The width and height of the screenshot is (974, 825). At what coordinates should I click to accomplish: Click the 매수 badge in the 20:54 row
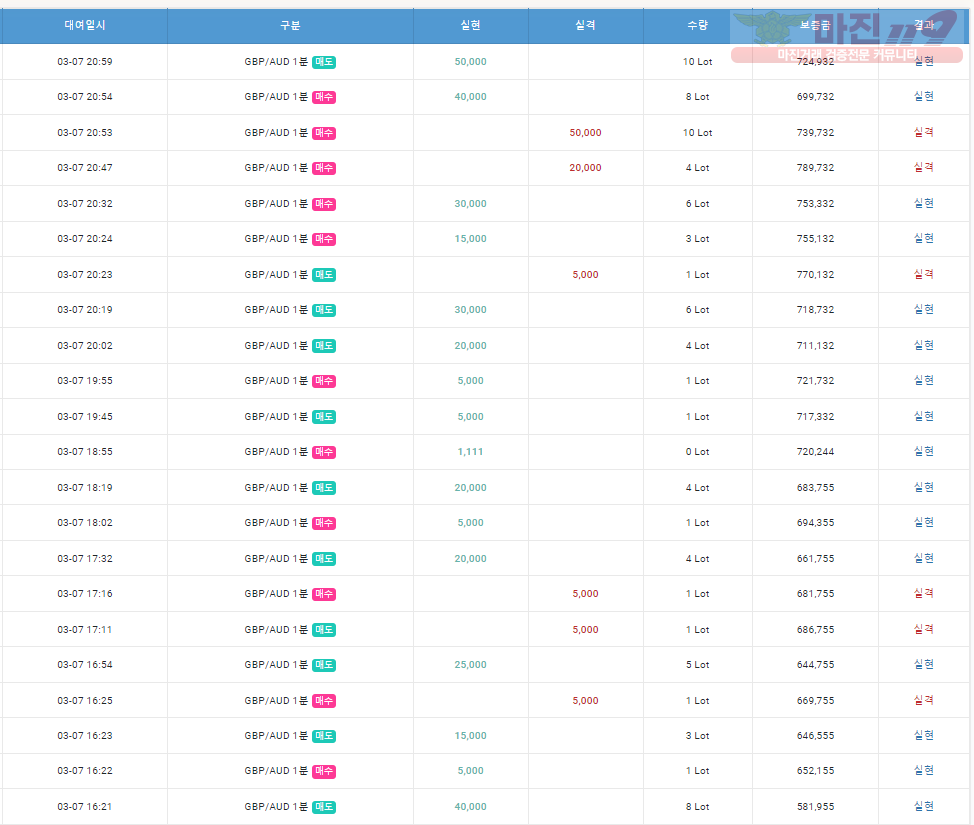(x=324, y=97)
